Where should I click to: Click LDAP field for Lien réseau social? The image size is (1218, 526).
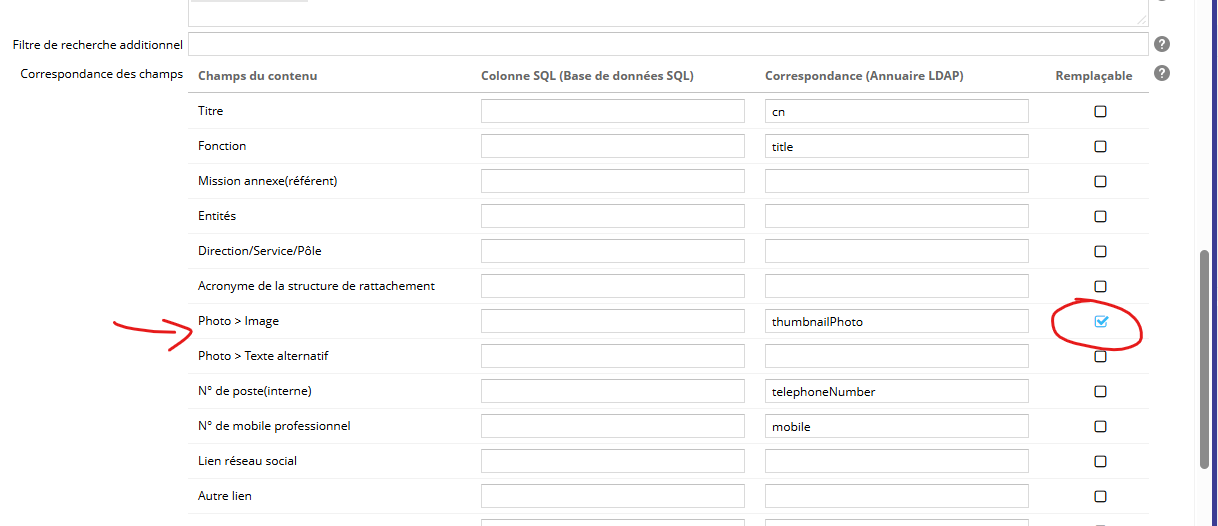896,461
